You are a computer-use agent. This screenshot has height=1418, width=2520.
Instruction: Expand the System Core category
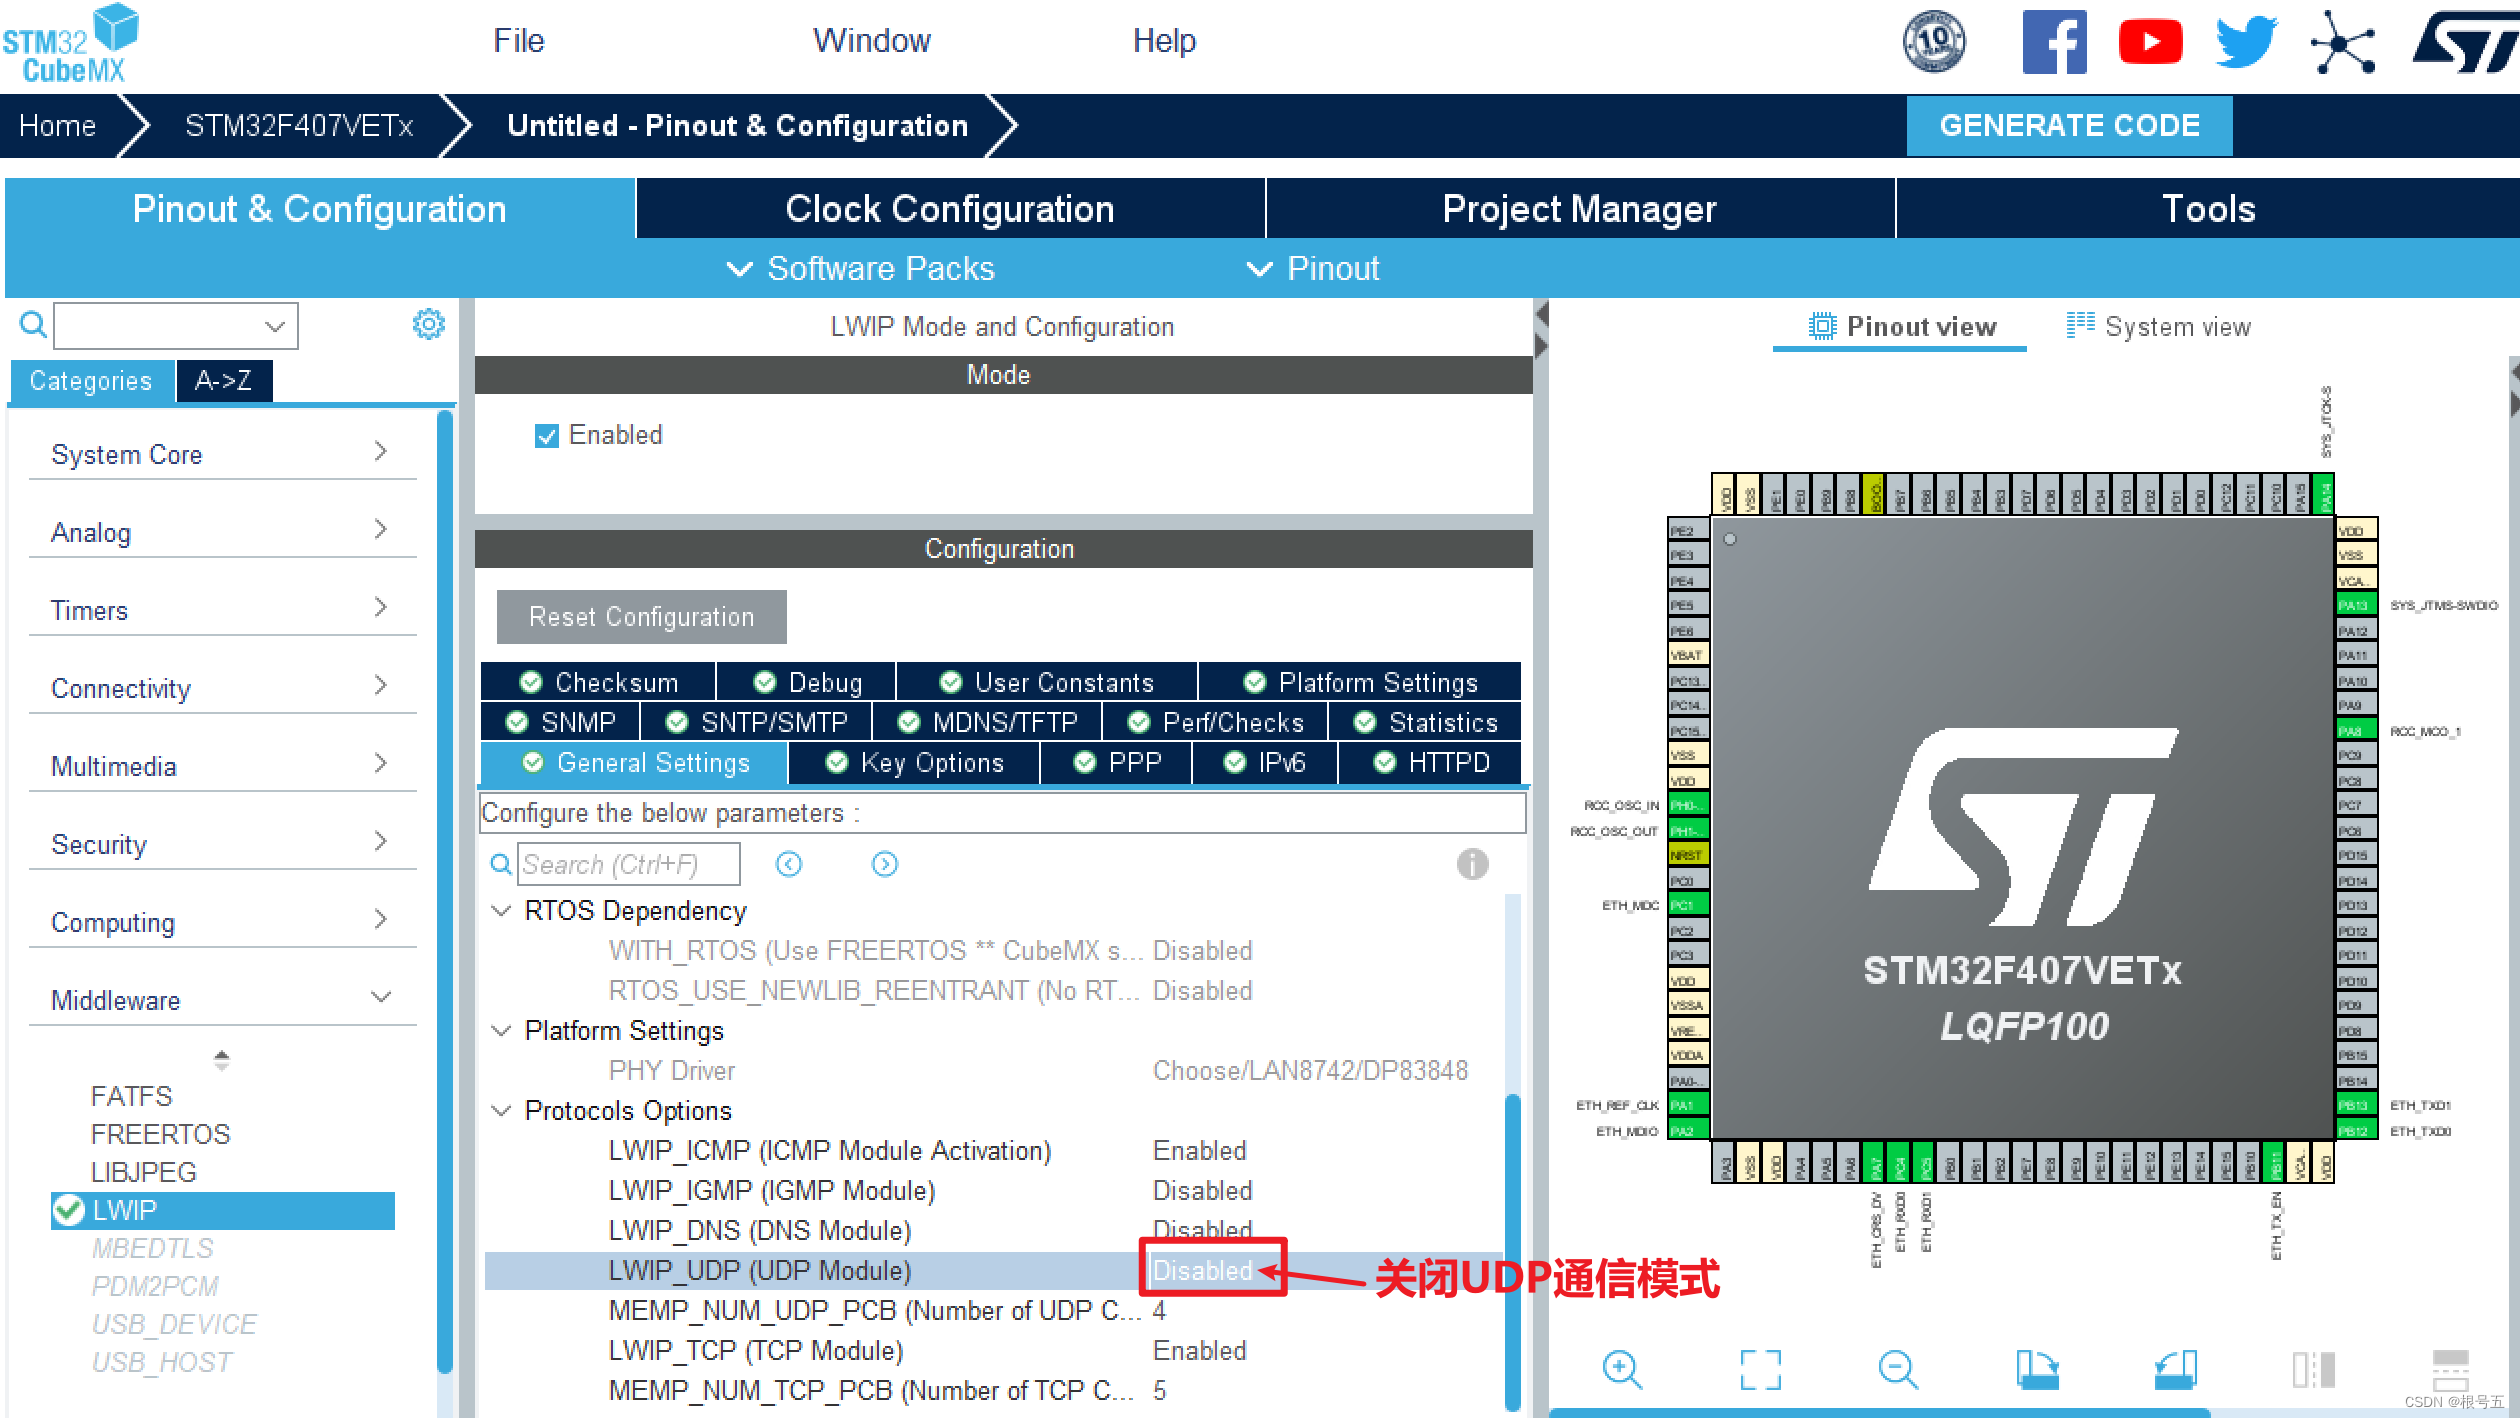coord(222,454)
